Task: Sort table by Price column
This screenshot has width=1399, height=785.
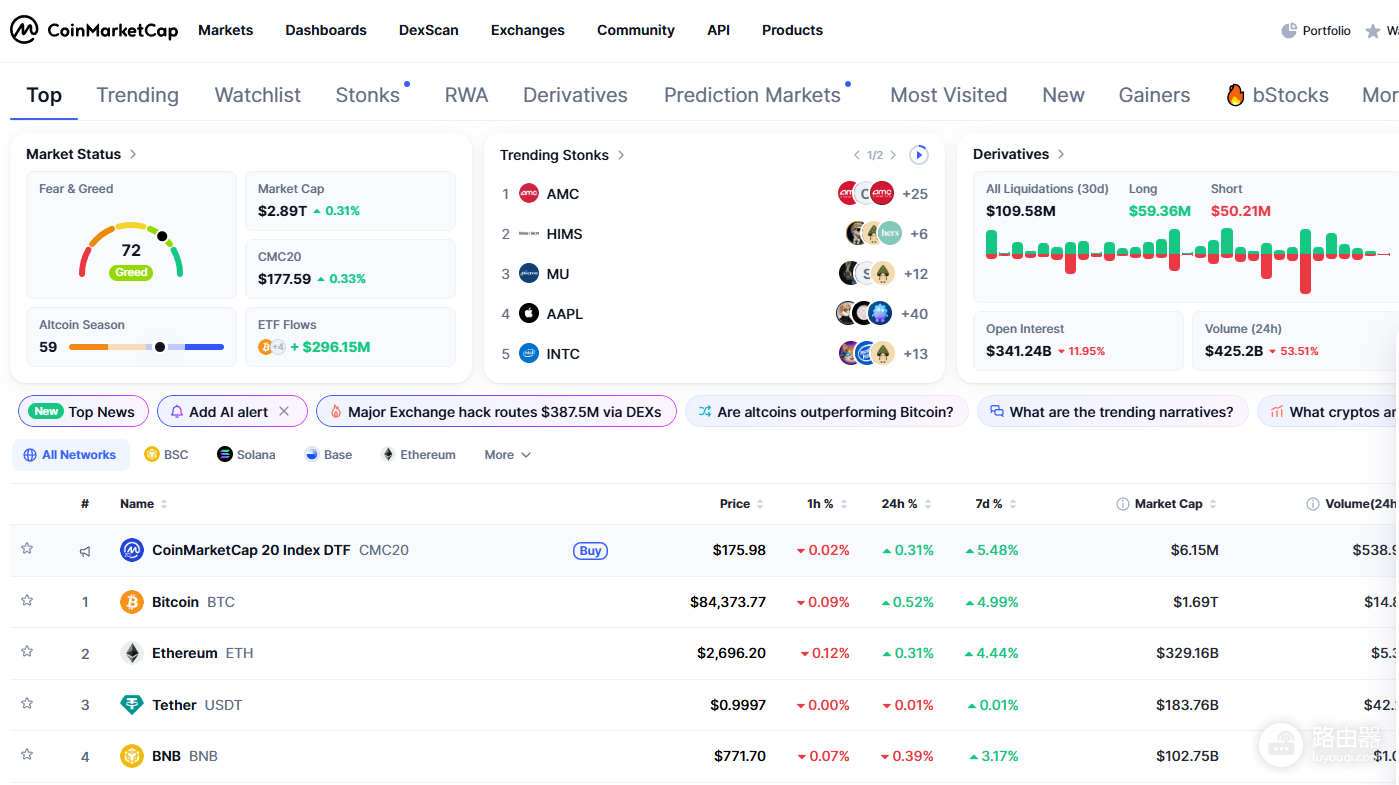Action: point(742,504)
